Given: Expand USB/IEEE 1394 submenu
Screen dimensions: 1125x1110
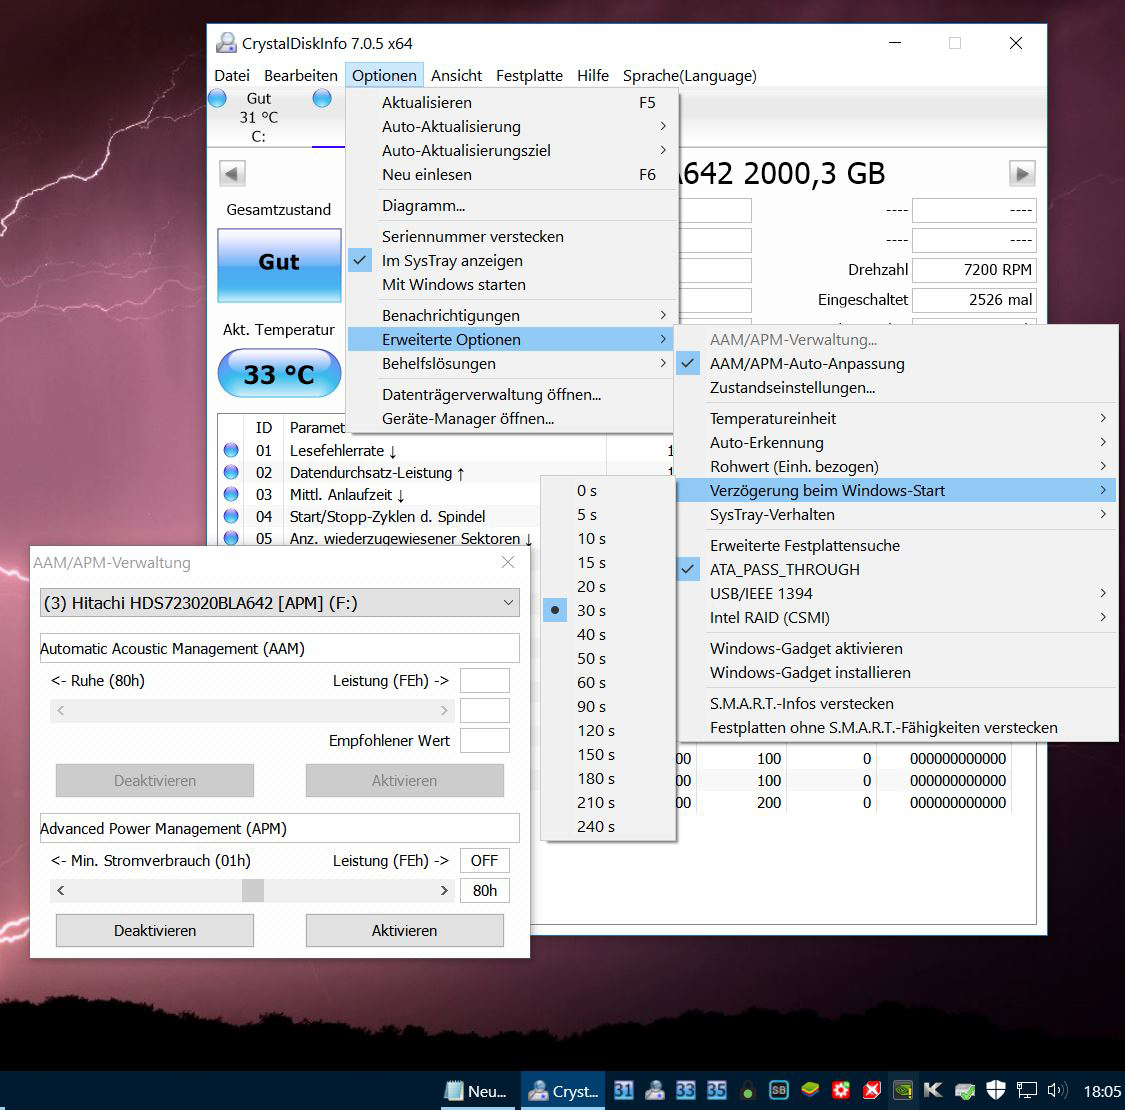Looking at the screenshot, I should point(897,593).
